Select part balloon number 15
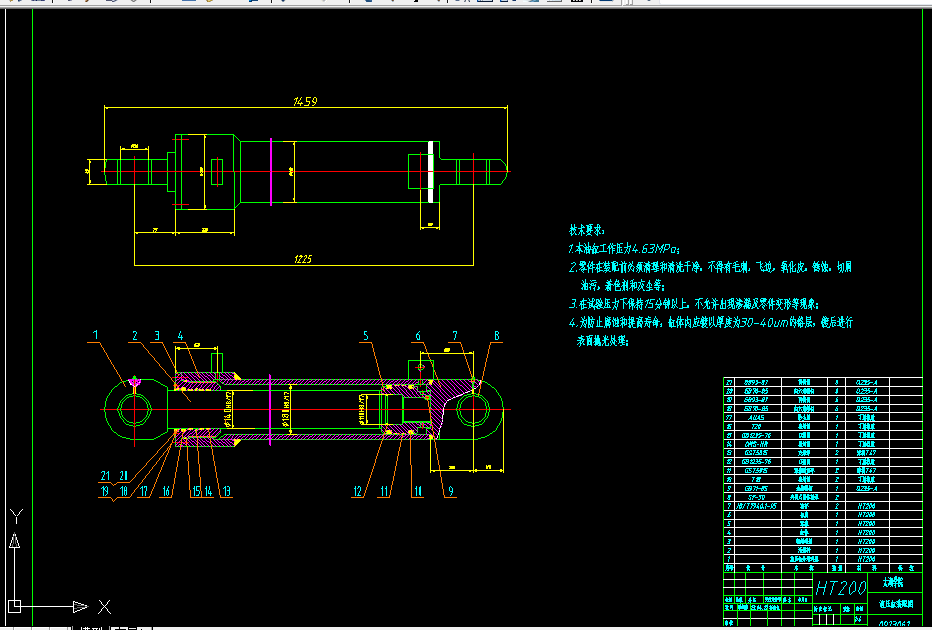 point(196,491)
